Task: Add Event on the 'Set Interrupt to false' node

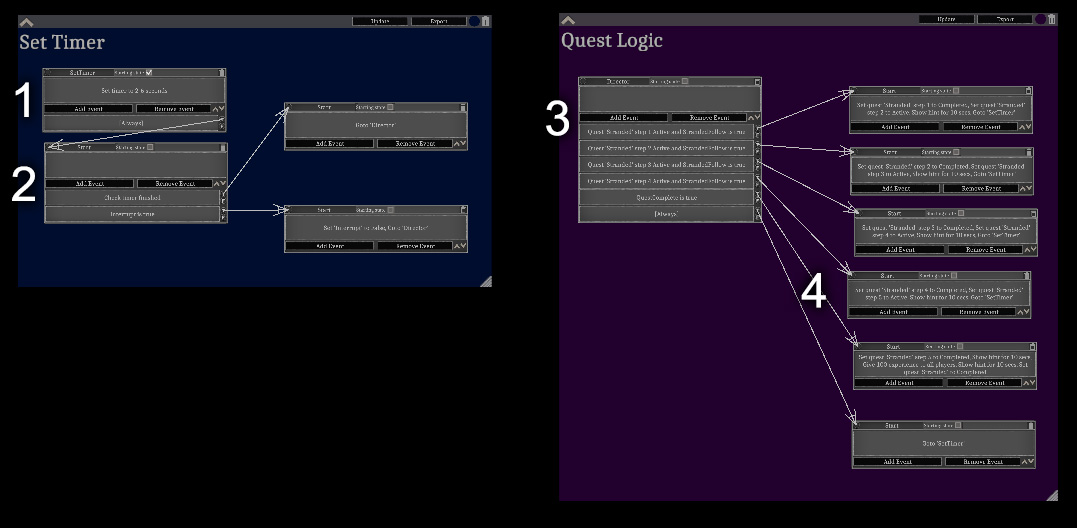Action: coord(330,246)
